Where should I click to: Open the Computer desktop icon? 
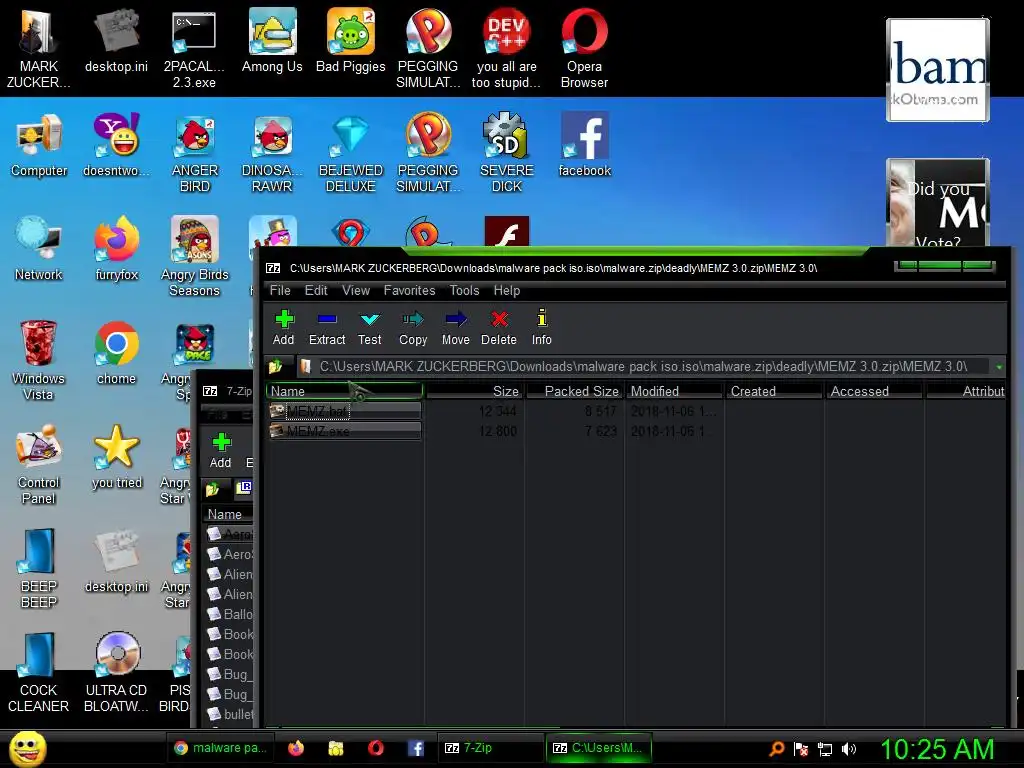39,145
